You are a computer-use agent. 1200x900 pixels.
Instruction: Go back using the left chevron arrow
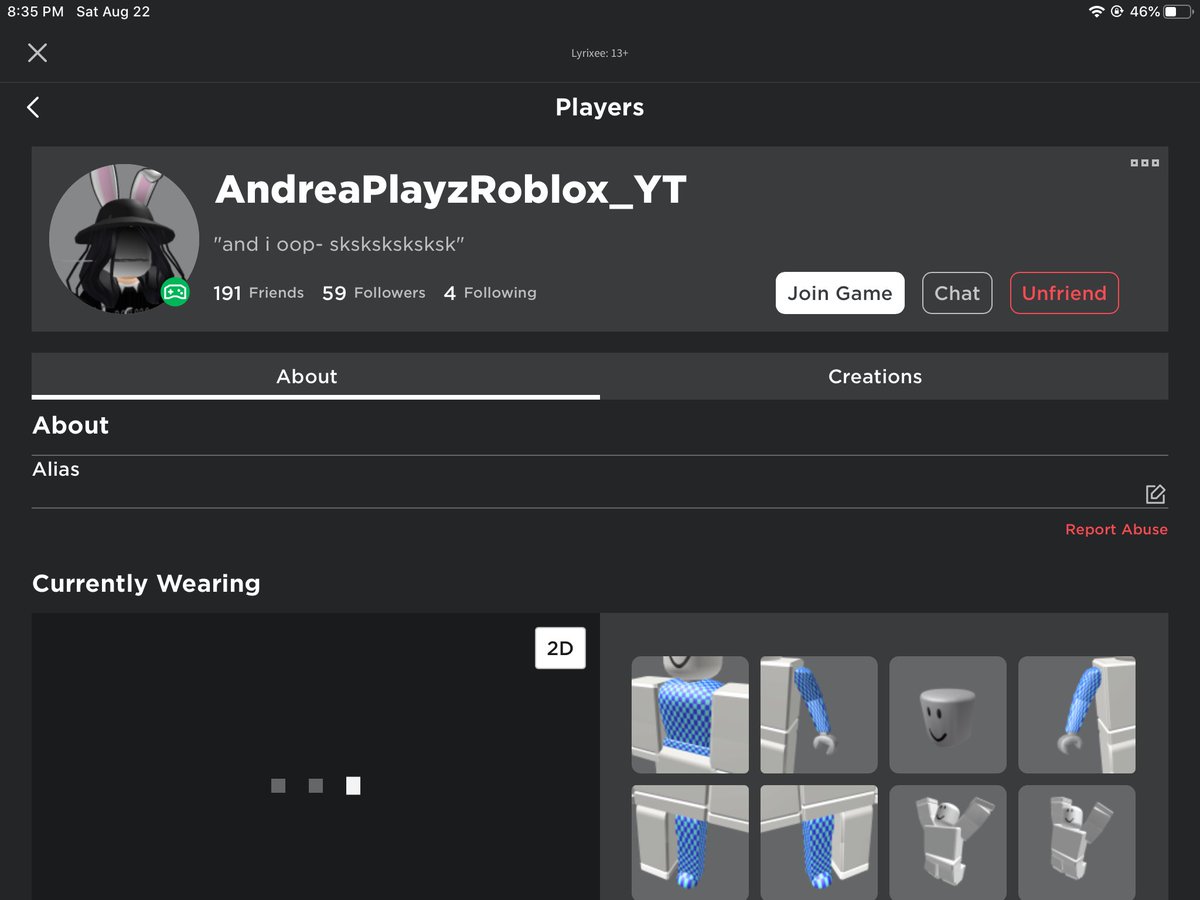pos(33,107)
